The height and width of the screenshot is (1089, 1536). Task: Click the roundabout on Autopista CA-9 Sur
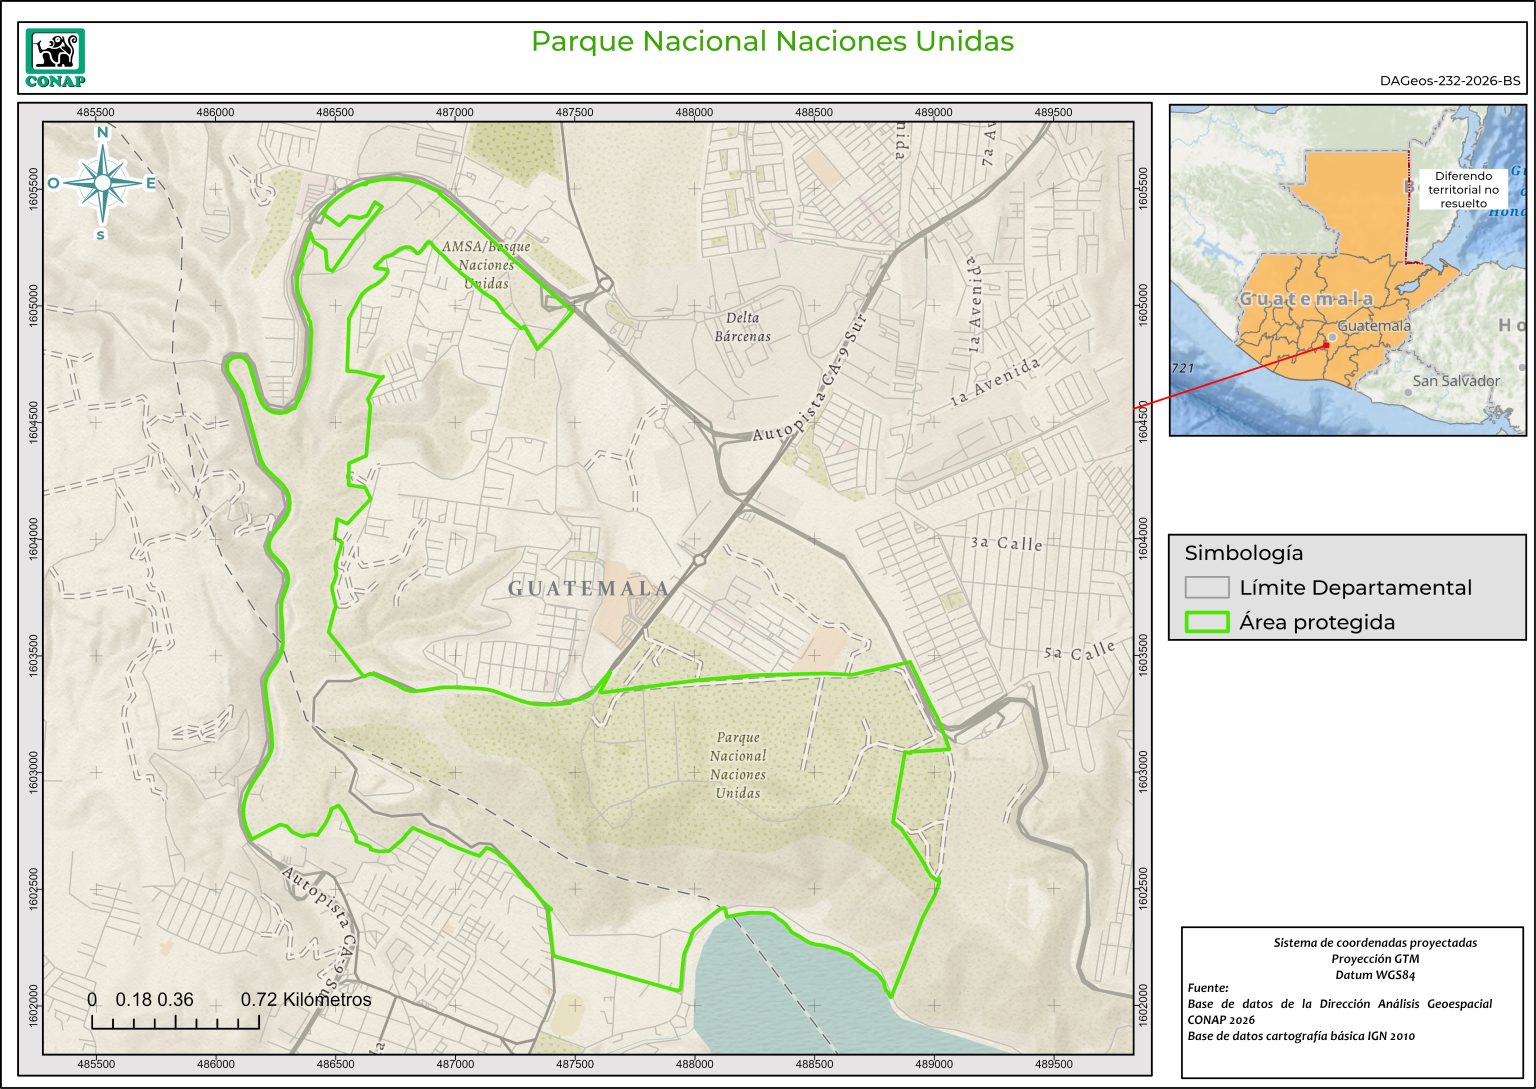[699, 560]
